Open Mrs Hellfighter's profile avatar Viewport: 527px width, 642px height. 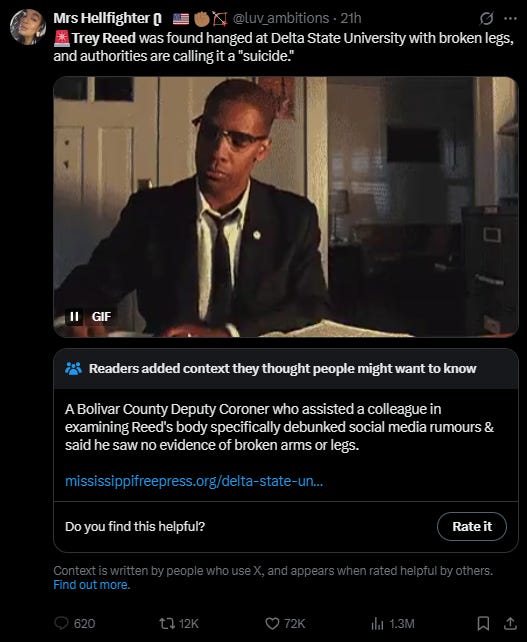coord(28,27)
